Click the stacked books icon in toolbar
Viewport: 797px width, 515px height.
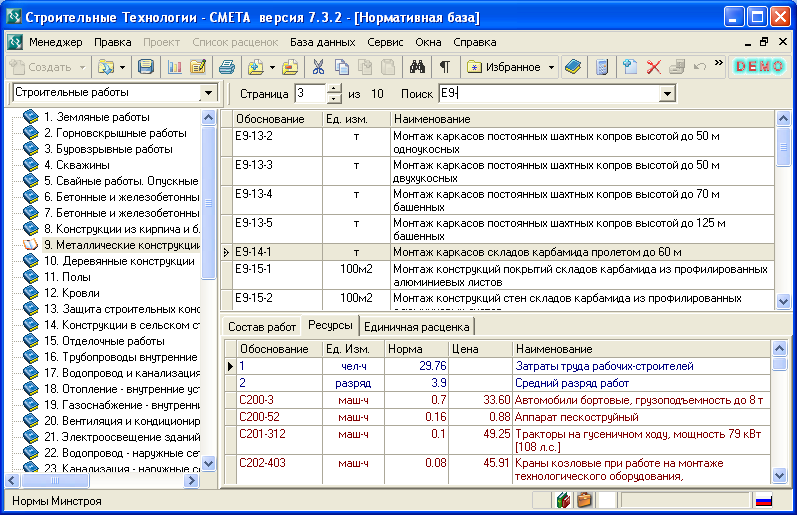pos(573,67)
